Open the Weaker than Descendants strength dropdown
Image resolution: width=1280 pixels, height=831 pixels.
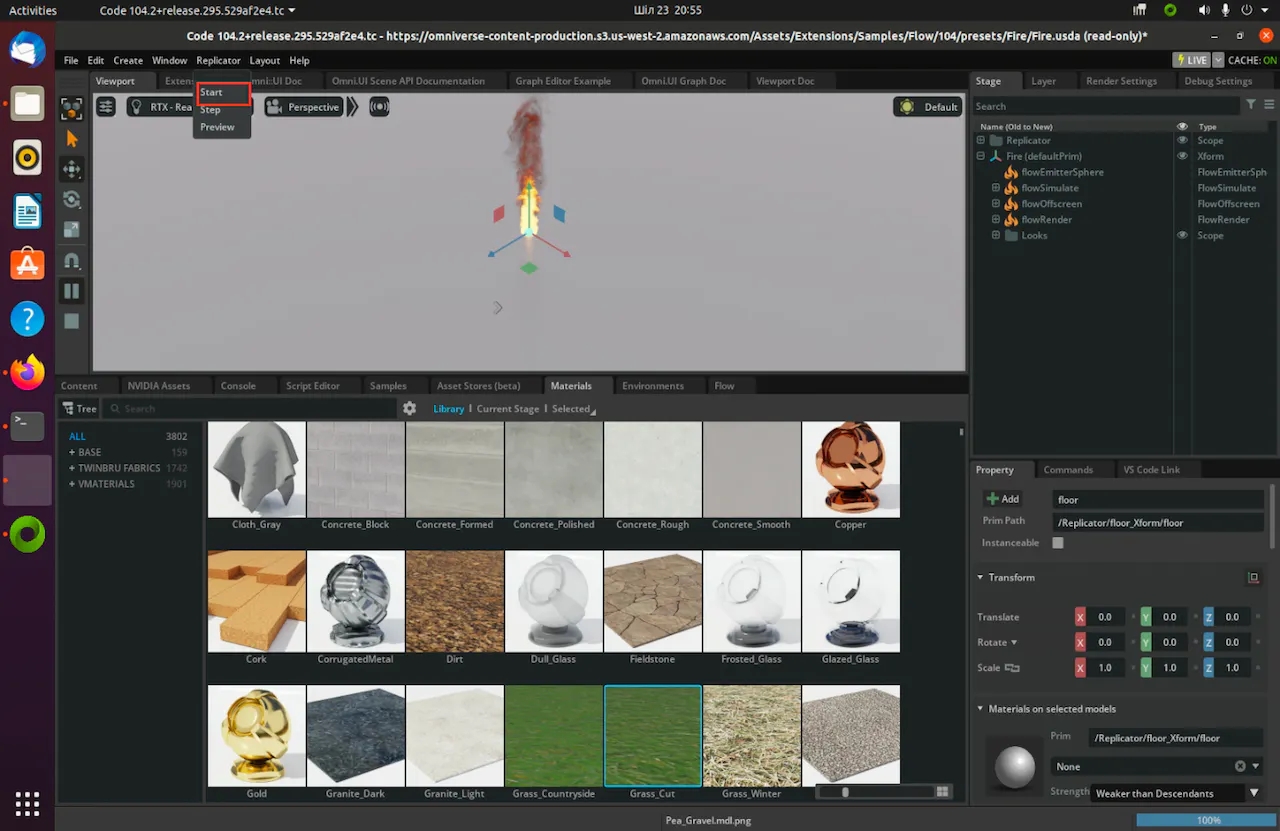click(1254, 793)
